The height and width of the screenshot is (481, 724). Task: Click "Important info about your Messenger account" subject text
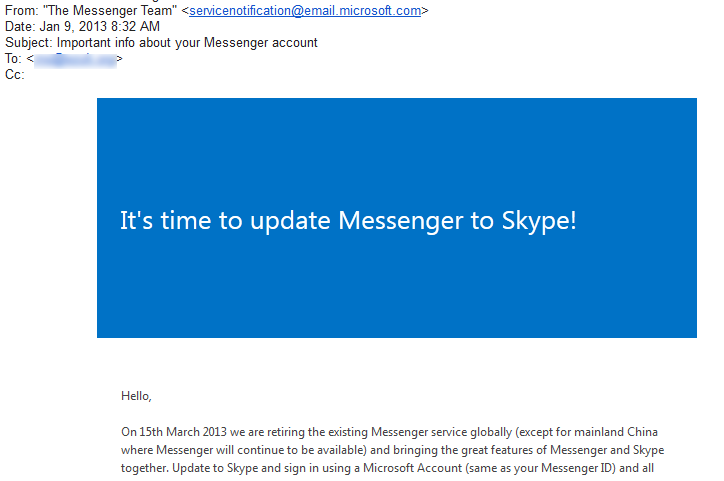tap(187, 43)
